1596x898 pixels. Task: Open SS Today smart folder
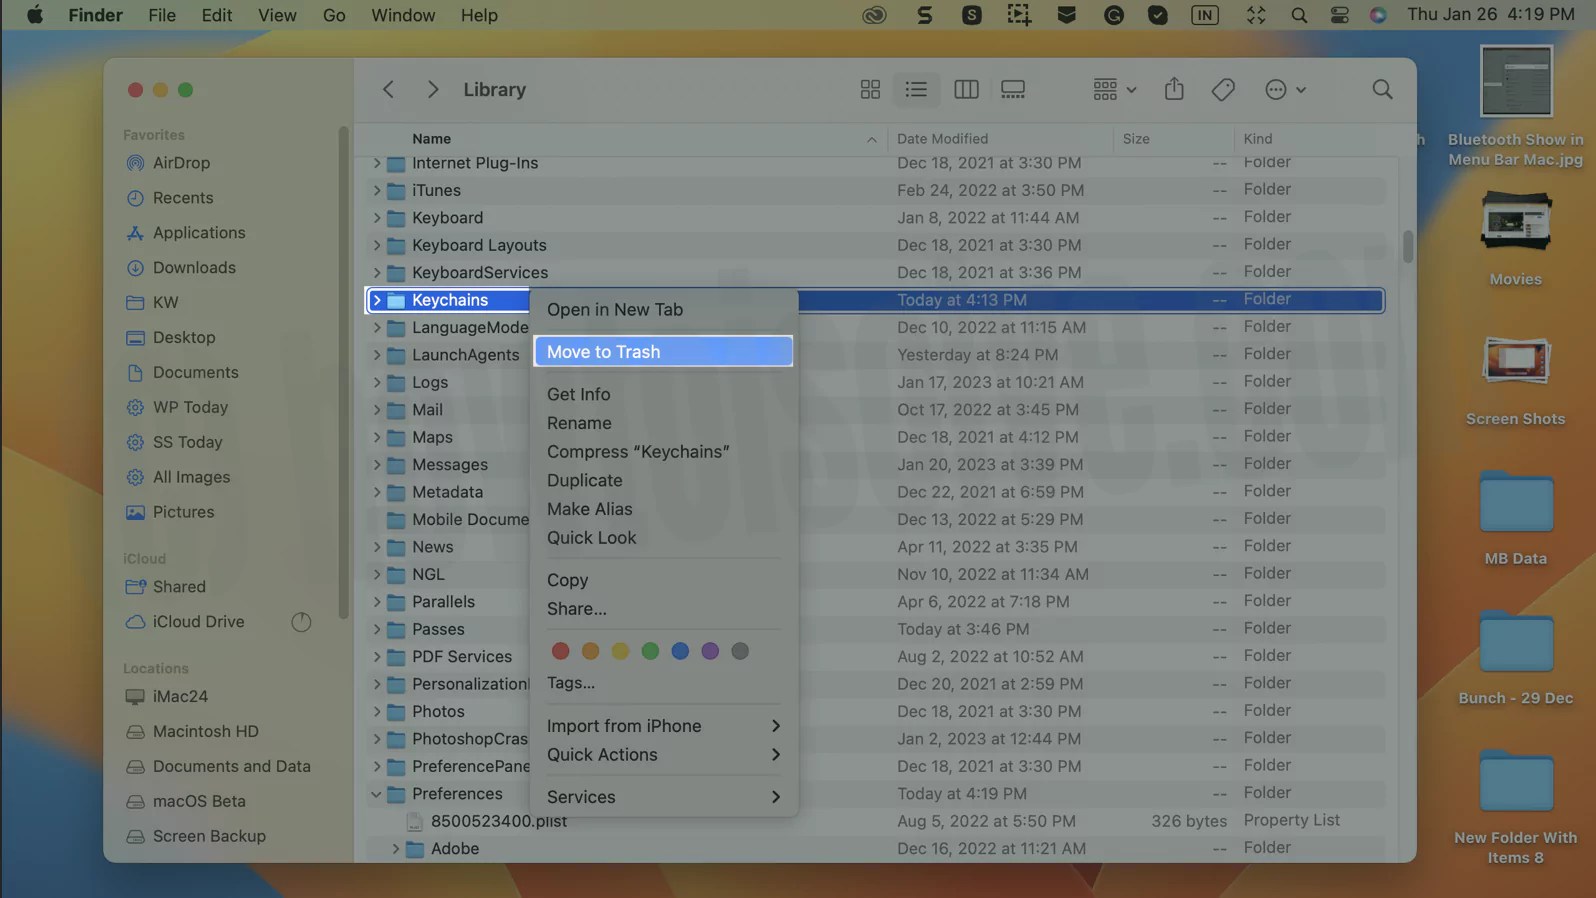pos(187,442)
